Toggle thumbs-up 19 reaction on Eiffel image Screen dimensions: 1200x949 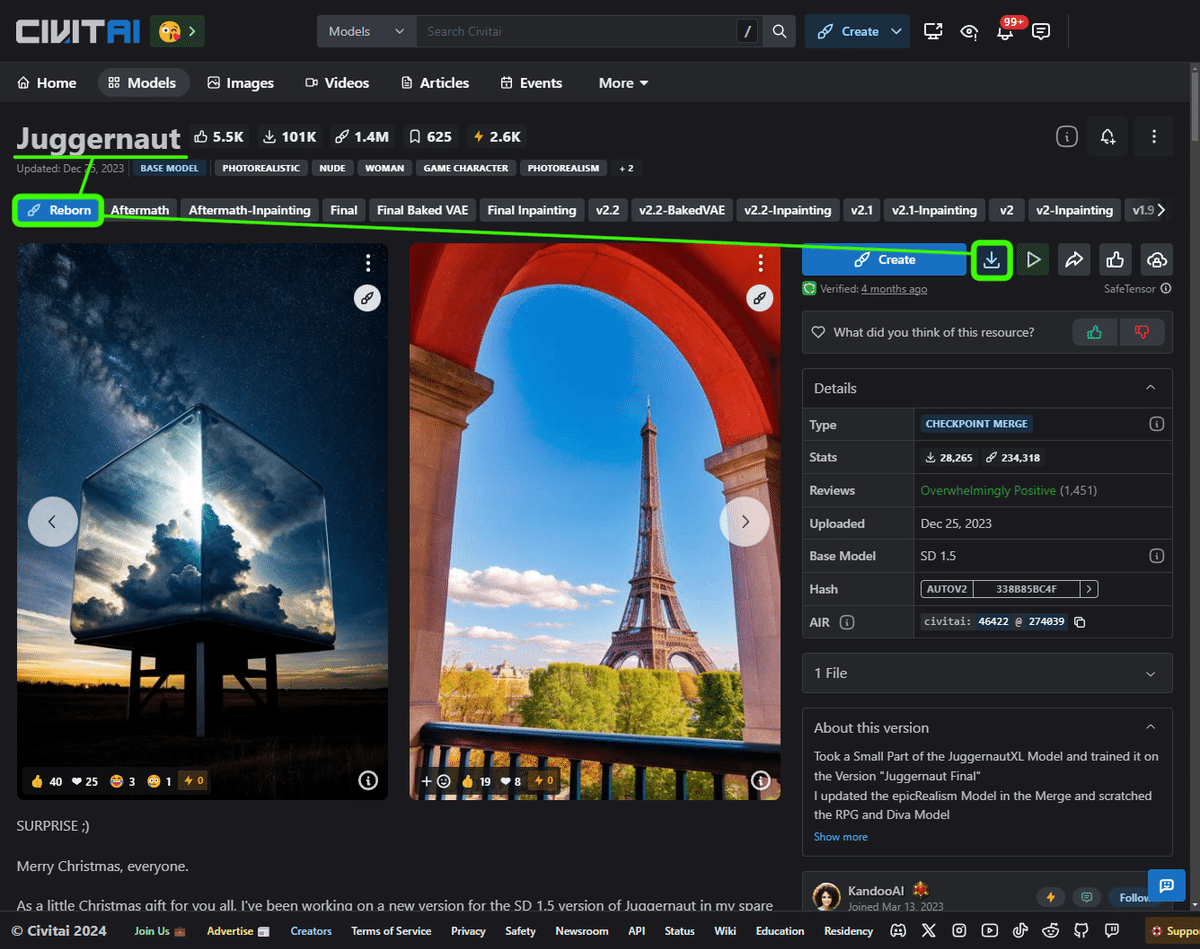tap(476, 781)
